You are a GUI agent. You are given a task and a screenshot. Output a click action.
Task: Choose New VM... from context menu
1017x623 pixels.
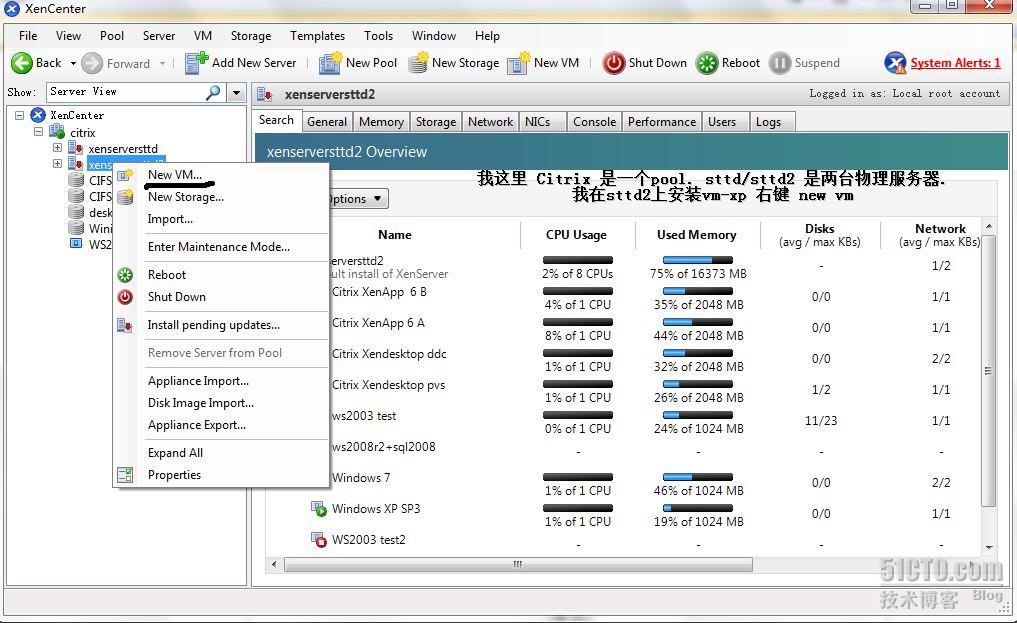(x=174, y=175)
